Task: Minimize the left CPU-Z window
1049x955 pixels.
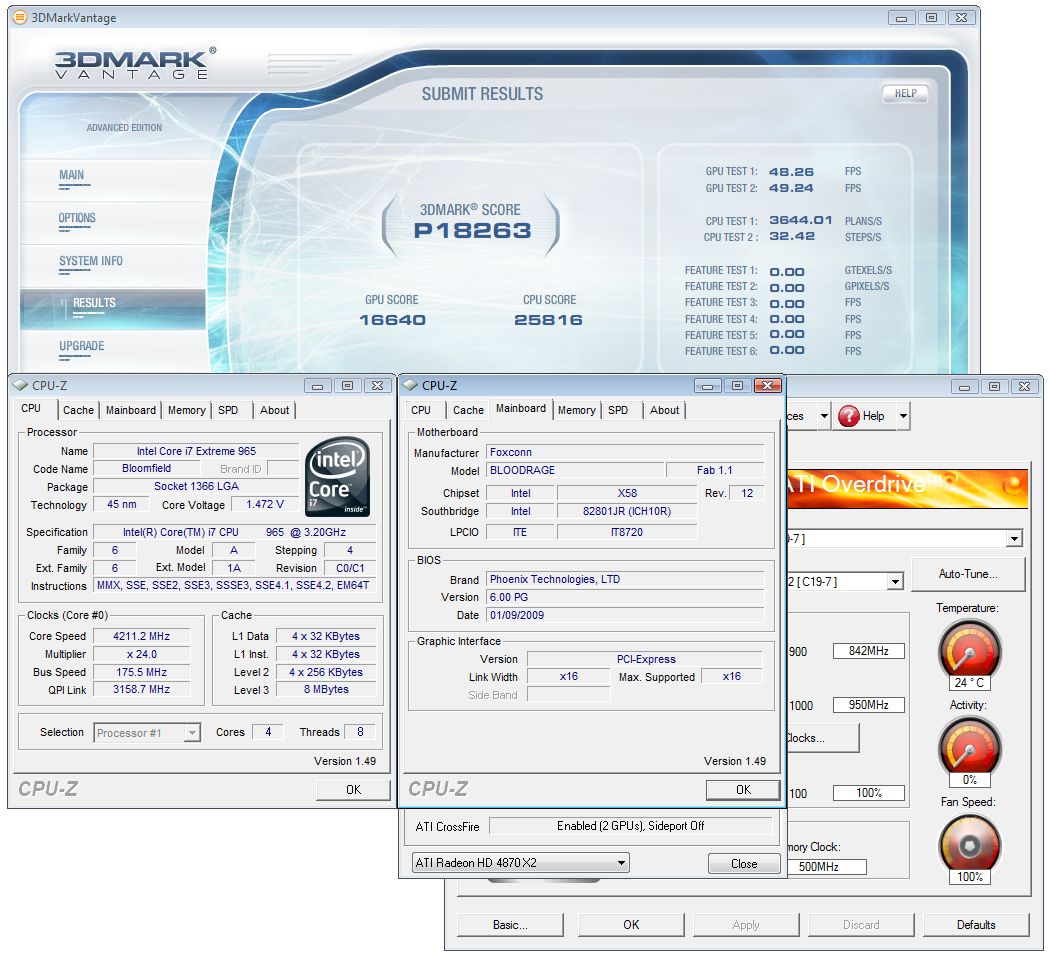Action: (317, 386)
